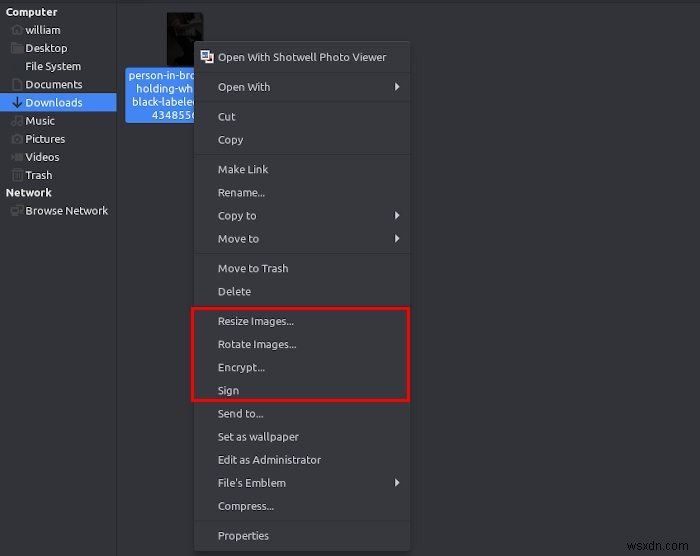Viewport: 700px width, 556px height.
Task: Open Properties from context menu
Action: click(x=302, y=535)
